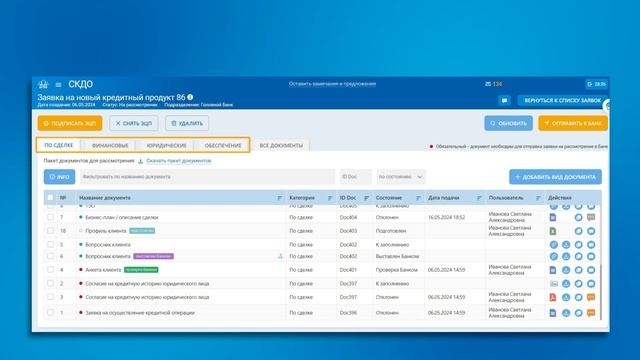640x360 pixels.
Task: Open red PDF icon in row 3 Согласие
Action: click(553, 297)
